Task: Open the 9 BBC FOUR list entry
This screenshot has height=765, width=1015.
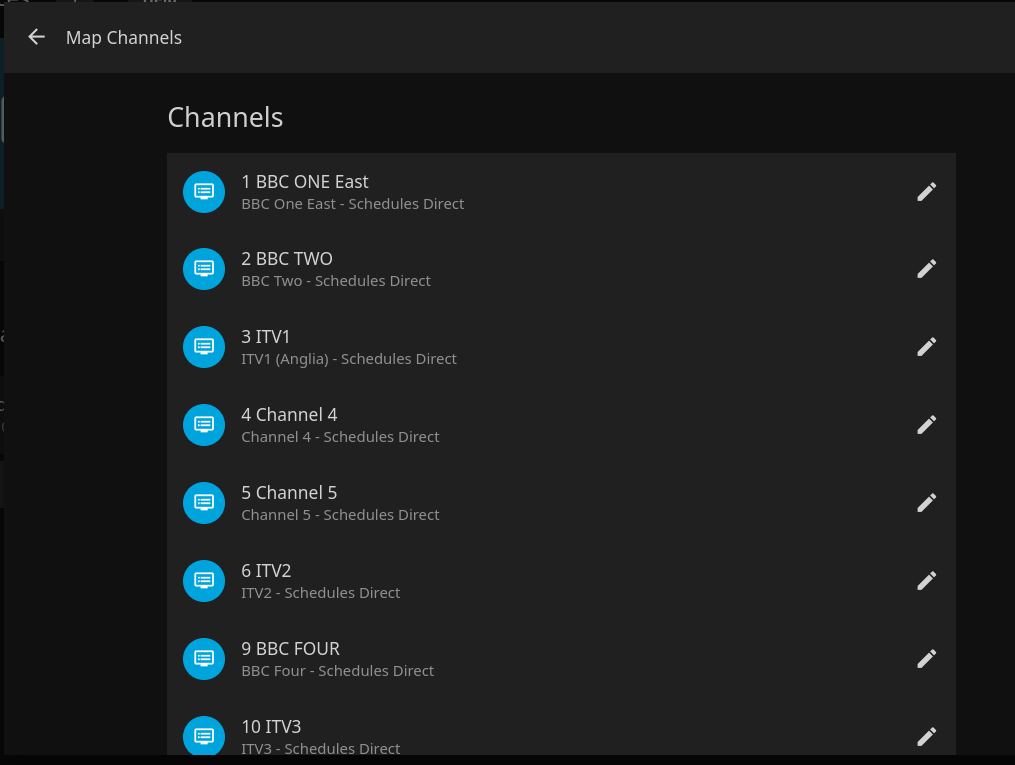Action: click(x=290, y=649)
